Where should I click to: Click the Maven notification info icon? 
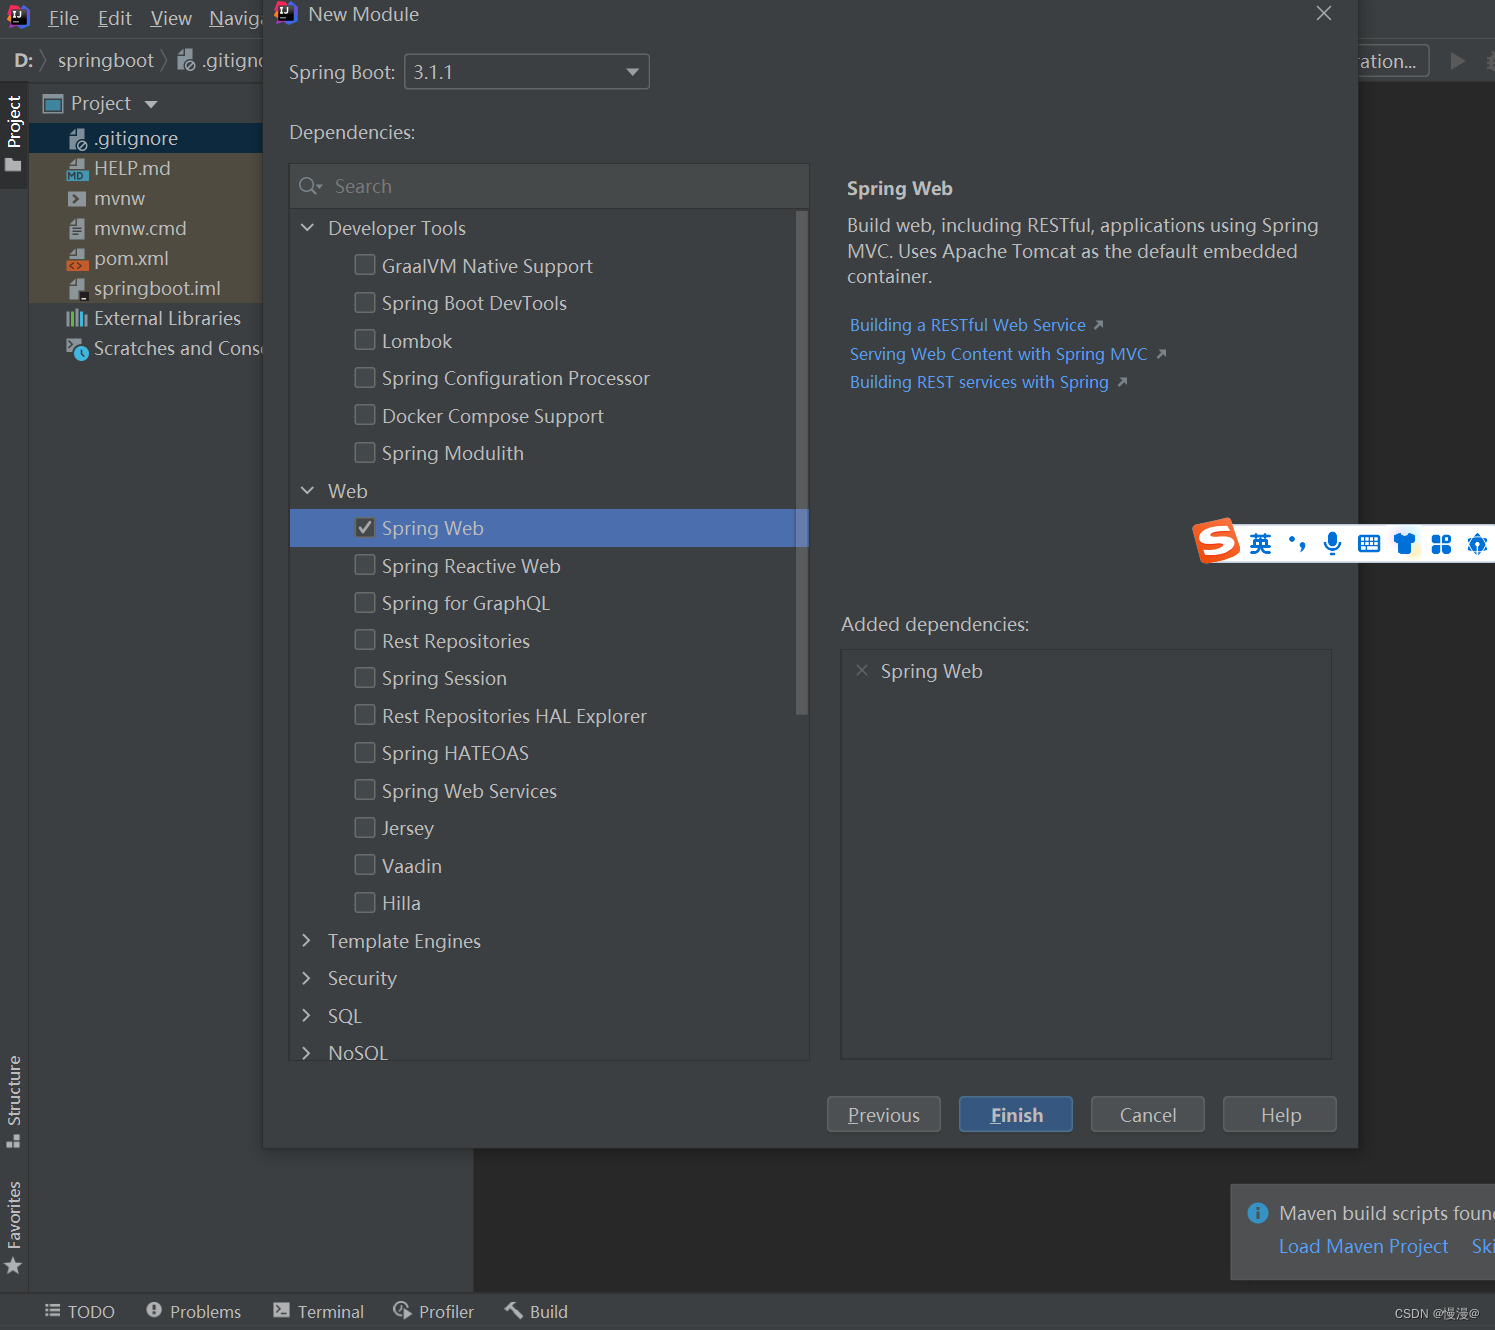(1258, 1213)
